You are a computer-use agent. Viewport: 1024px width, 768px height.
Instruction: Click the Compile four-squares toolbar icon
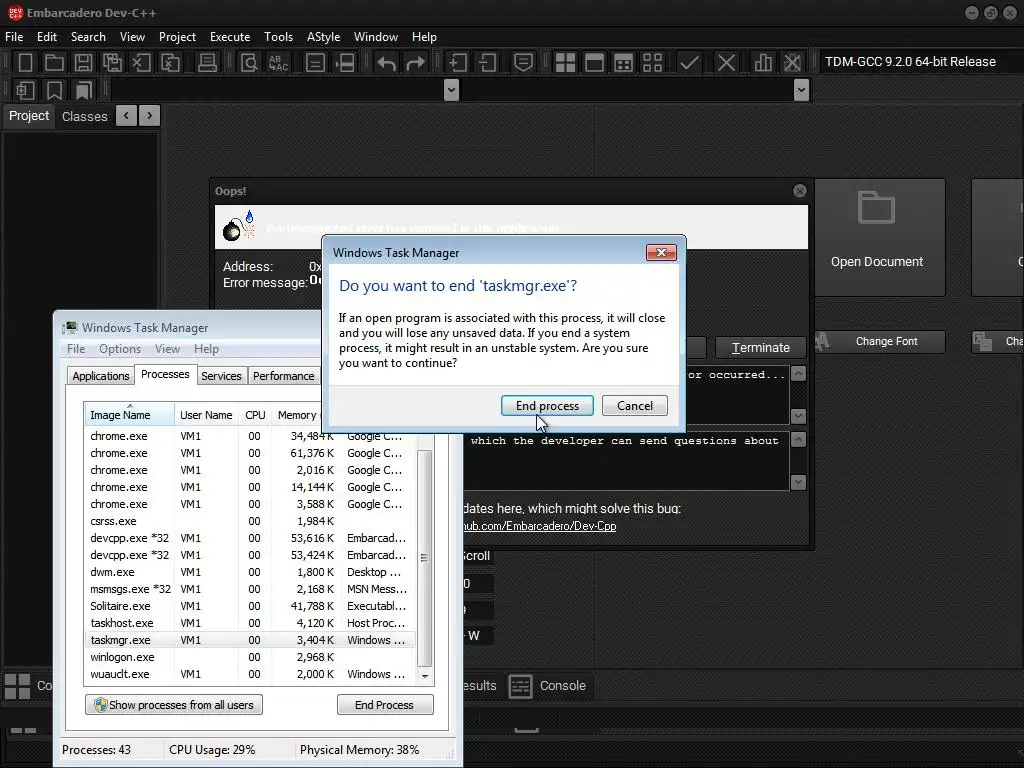pyautogui.click(x=566, y=63)
